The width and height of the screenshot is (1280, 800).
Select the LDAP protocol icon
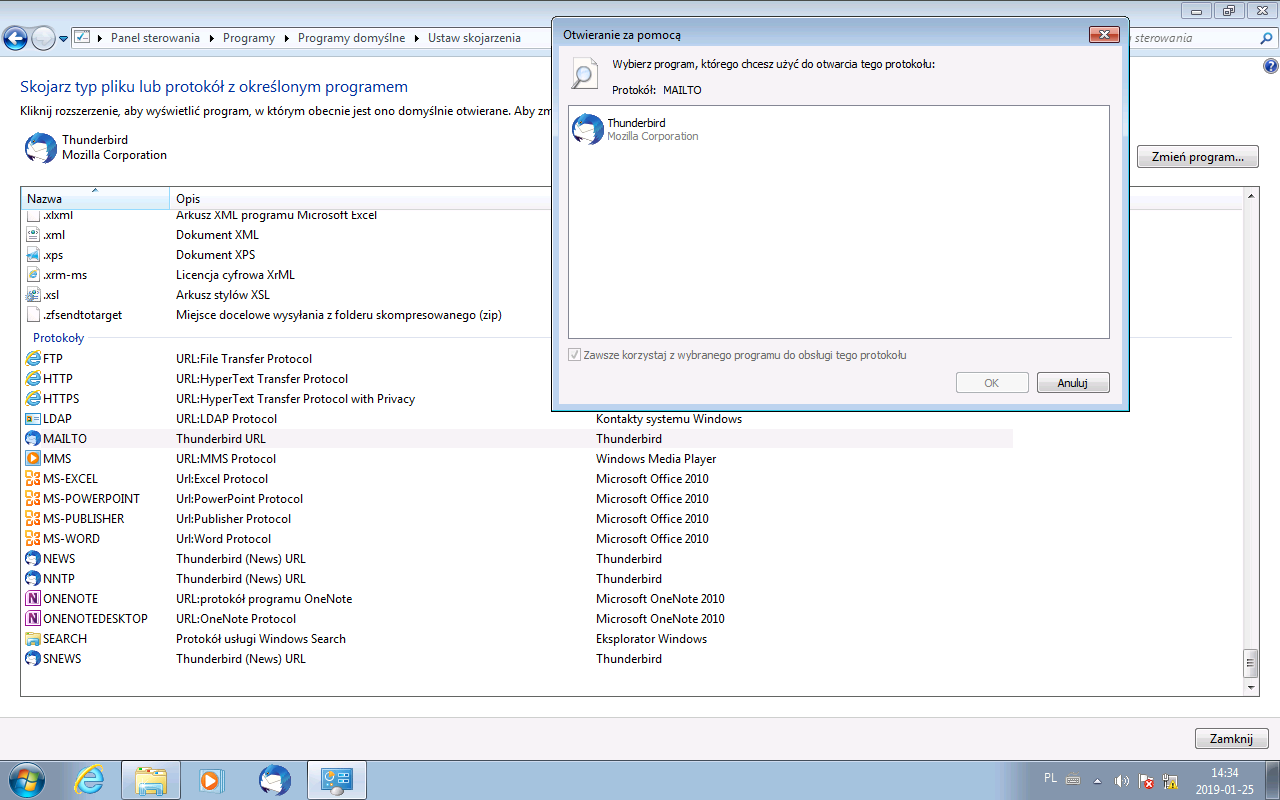coord(33,419)
